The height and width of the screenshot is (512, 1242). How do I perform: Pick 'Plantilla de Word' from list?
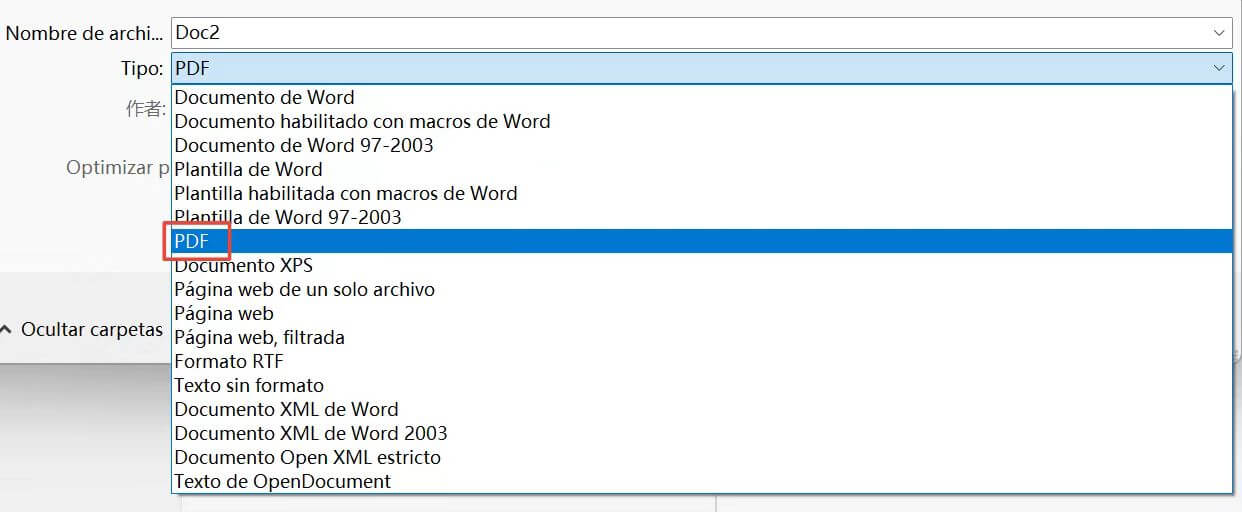coord(702,169)
